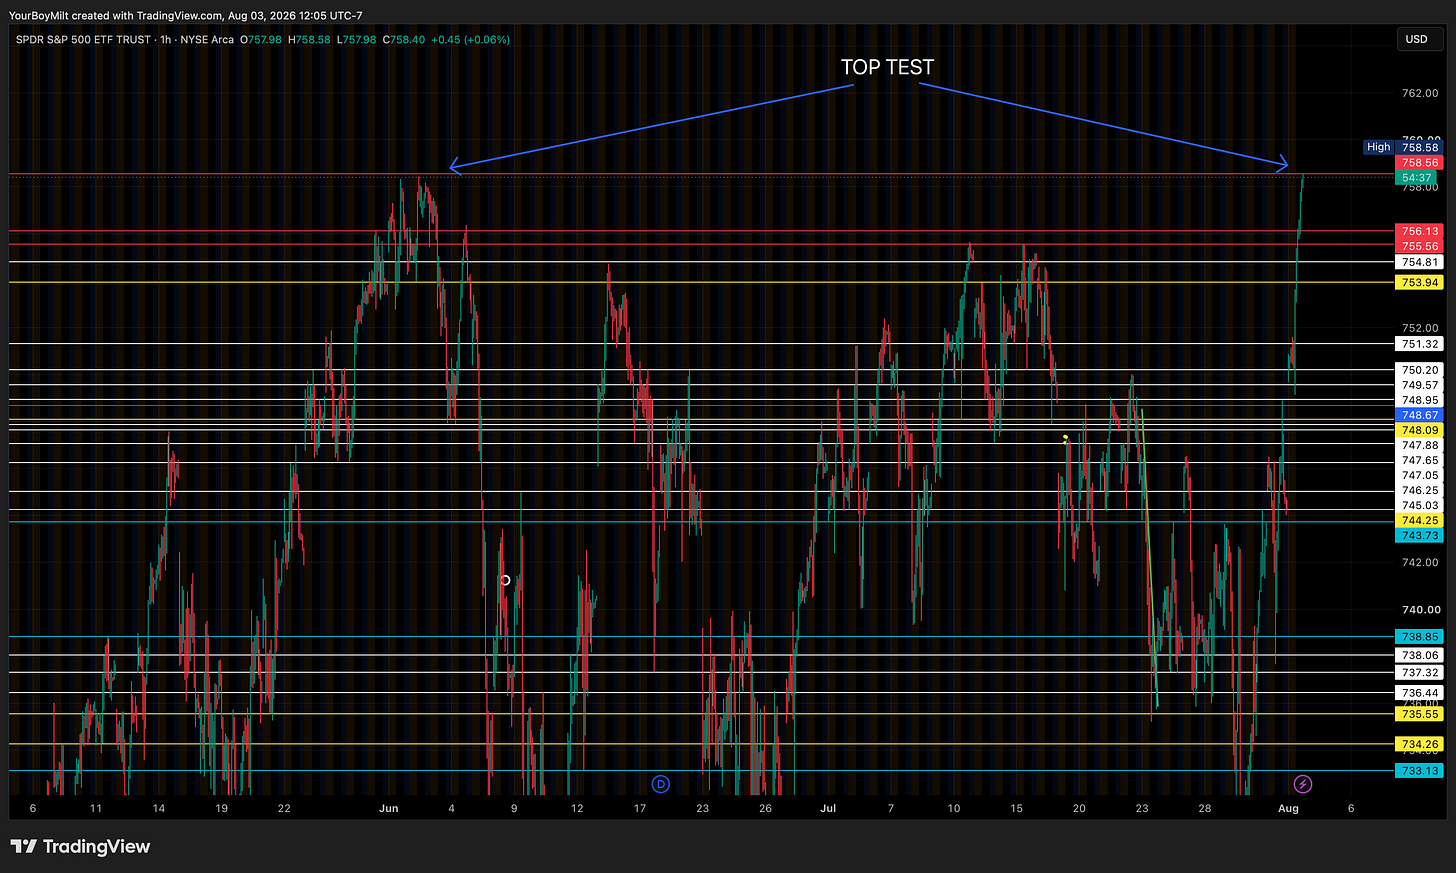Select the 750.20 price level label
The height and width of the screenshot is (873, 1456).
click(1420, 370)
